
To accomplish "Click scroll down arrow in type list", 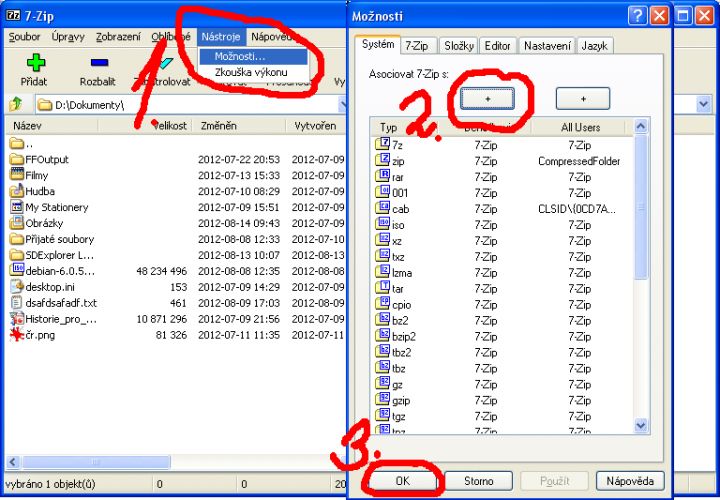I will pyautogui.click(x=641, y=426).
